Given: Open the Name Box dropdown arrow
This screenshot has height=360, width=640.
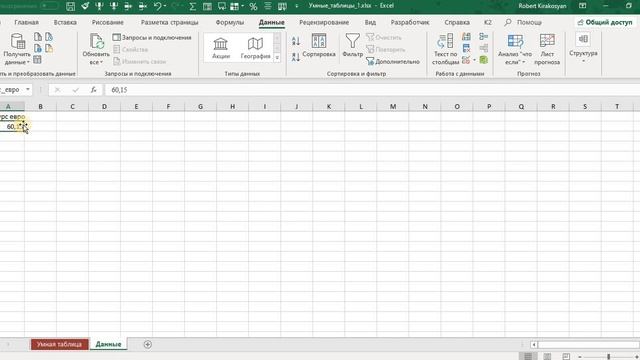Looking at the screenshot, I should pyautogui.click(x=28, y=89).
